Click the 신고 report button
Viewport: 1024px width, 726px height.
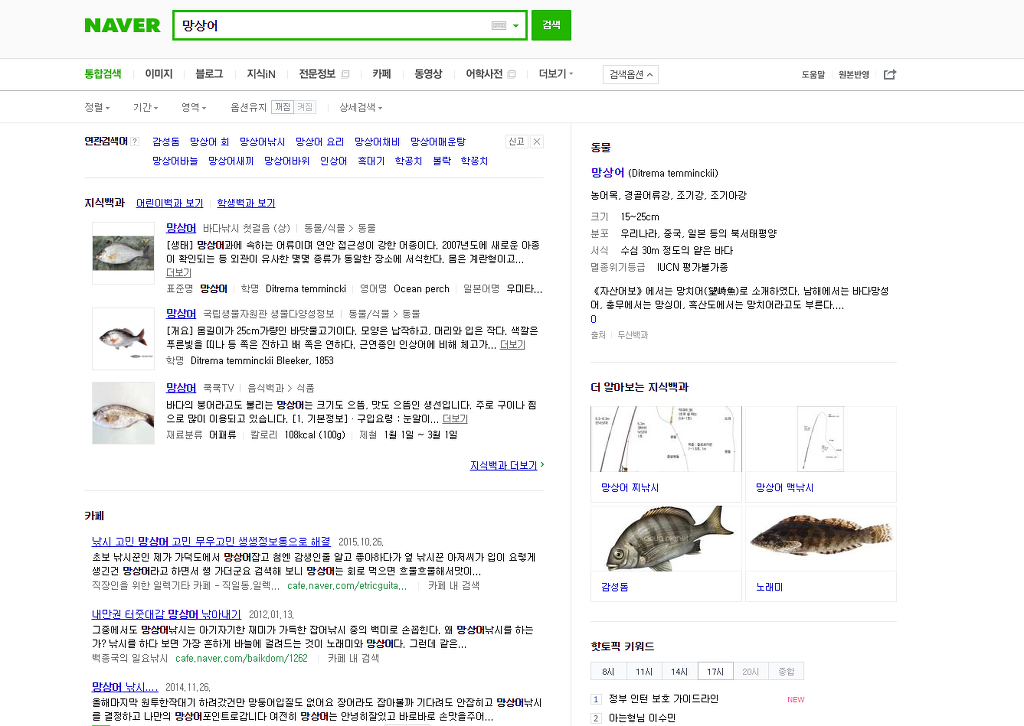(x=516, y=142)
